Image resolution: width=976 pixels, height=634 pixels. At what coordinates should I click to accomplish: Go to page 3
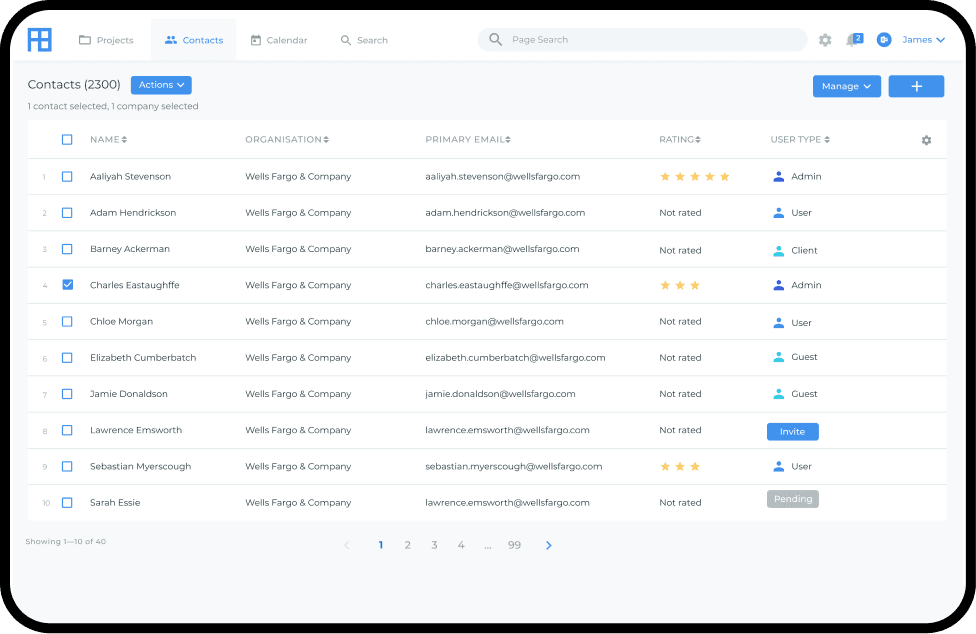coord(434,545)
